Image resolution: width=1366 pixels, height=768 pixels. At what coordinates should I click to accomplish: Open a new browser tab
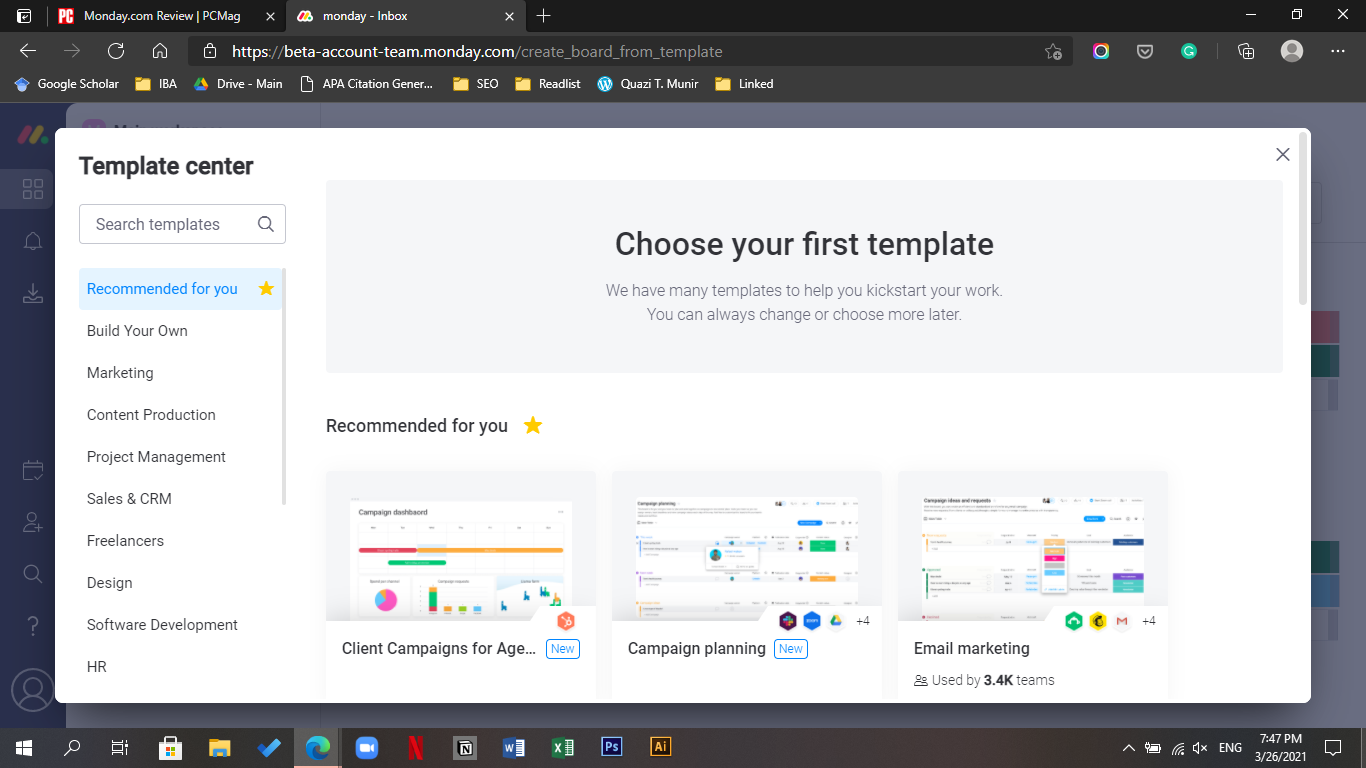(x=543, y=16)
